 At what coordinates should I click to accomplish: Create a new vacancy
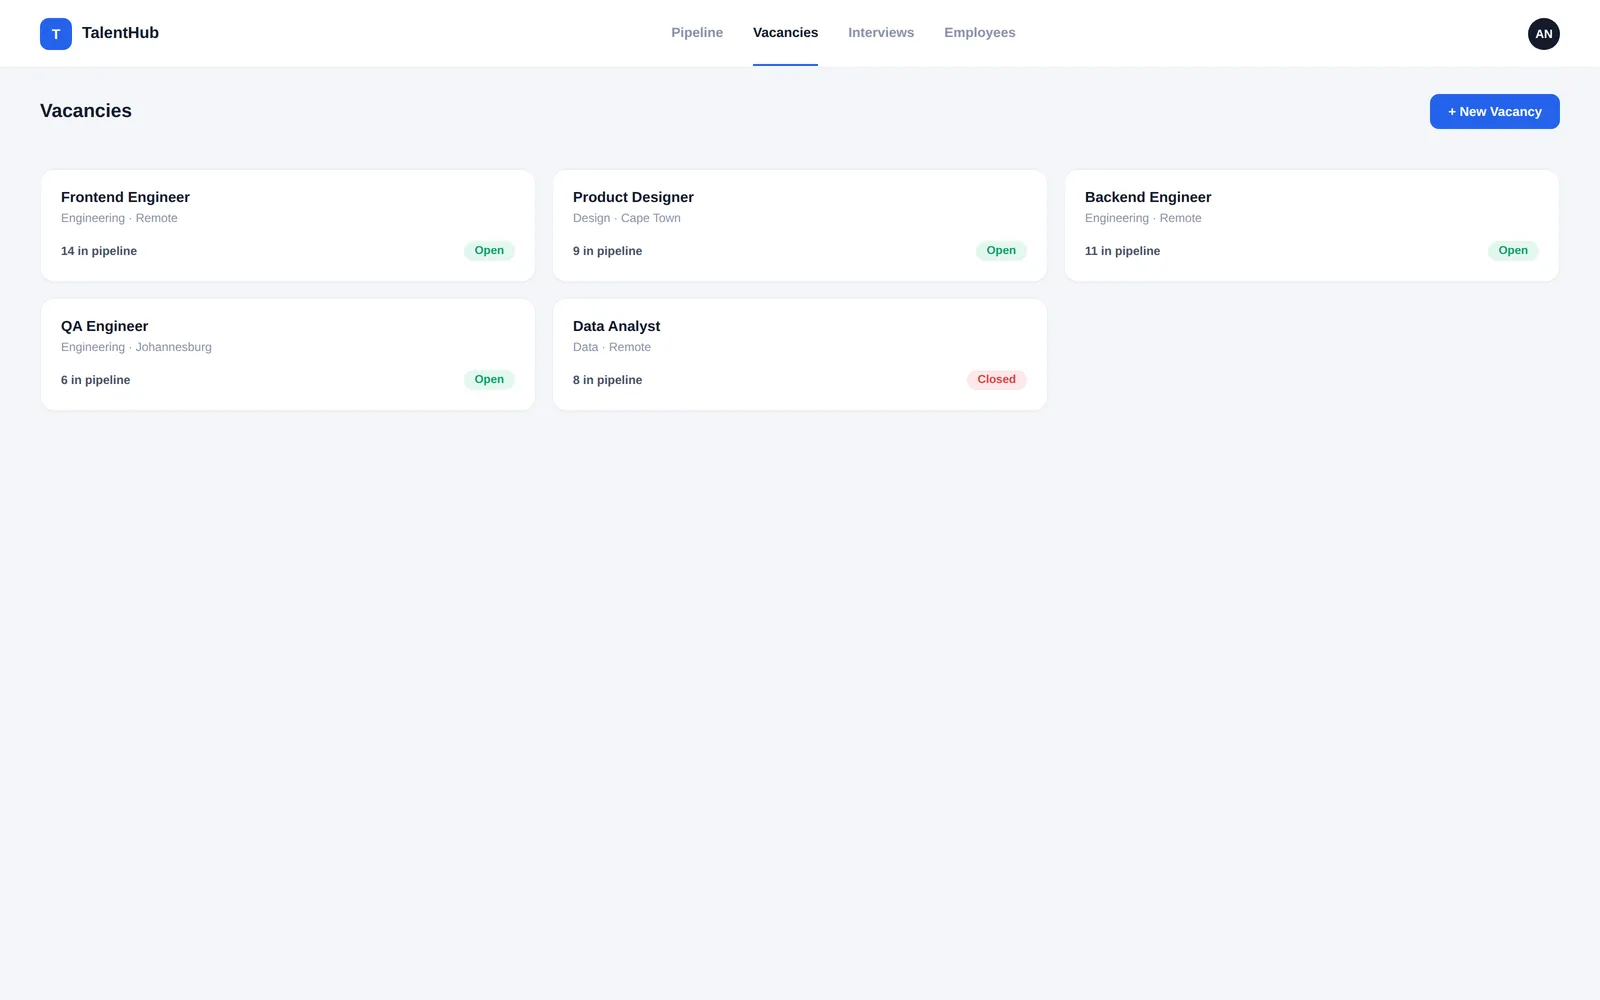pyautogui.click(x=1494, y=111)
